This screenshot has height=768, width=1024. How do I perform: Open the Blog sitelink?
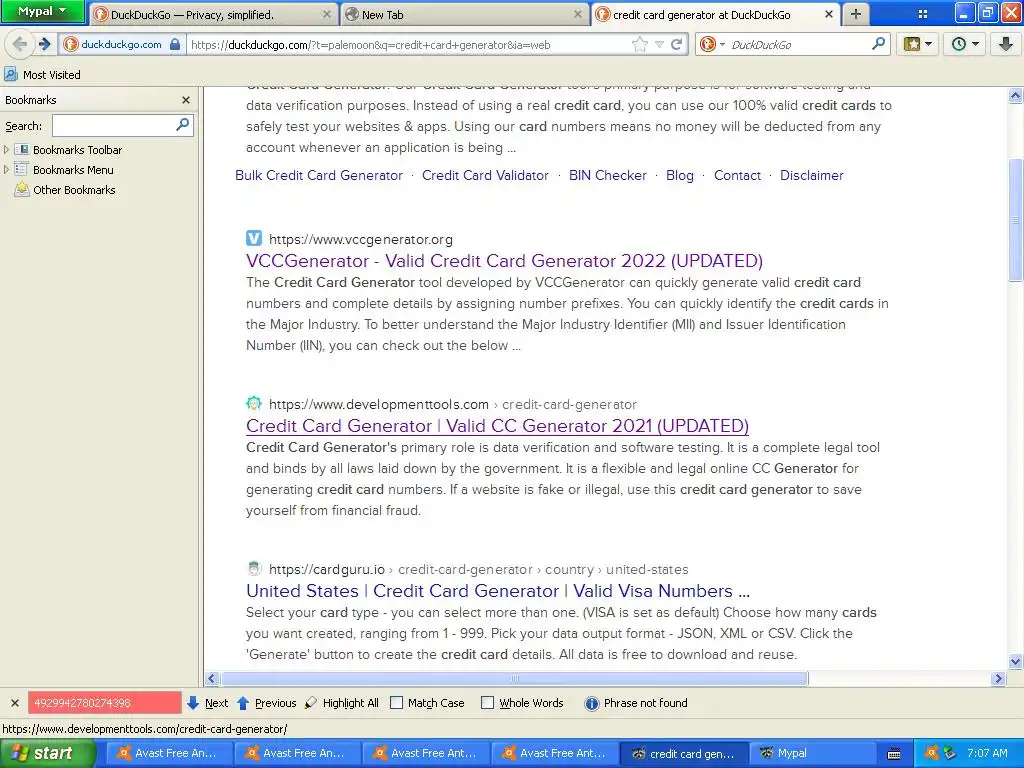[x=680, y=175]
